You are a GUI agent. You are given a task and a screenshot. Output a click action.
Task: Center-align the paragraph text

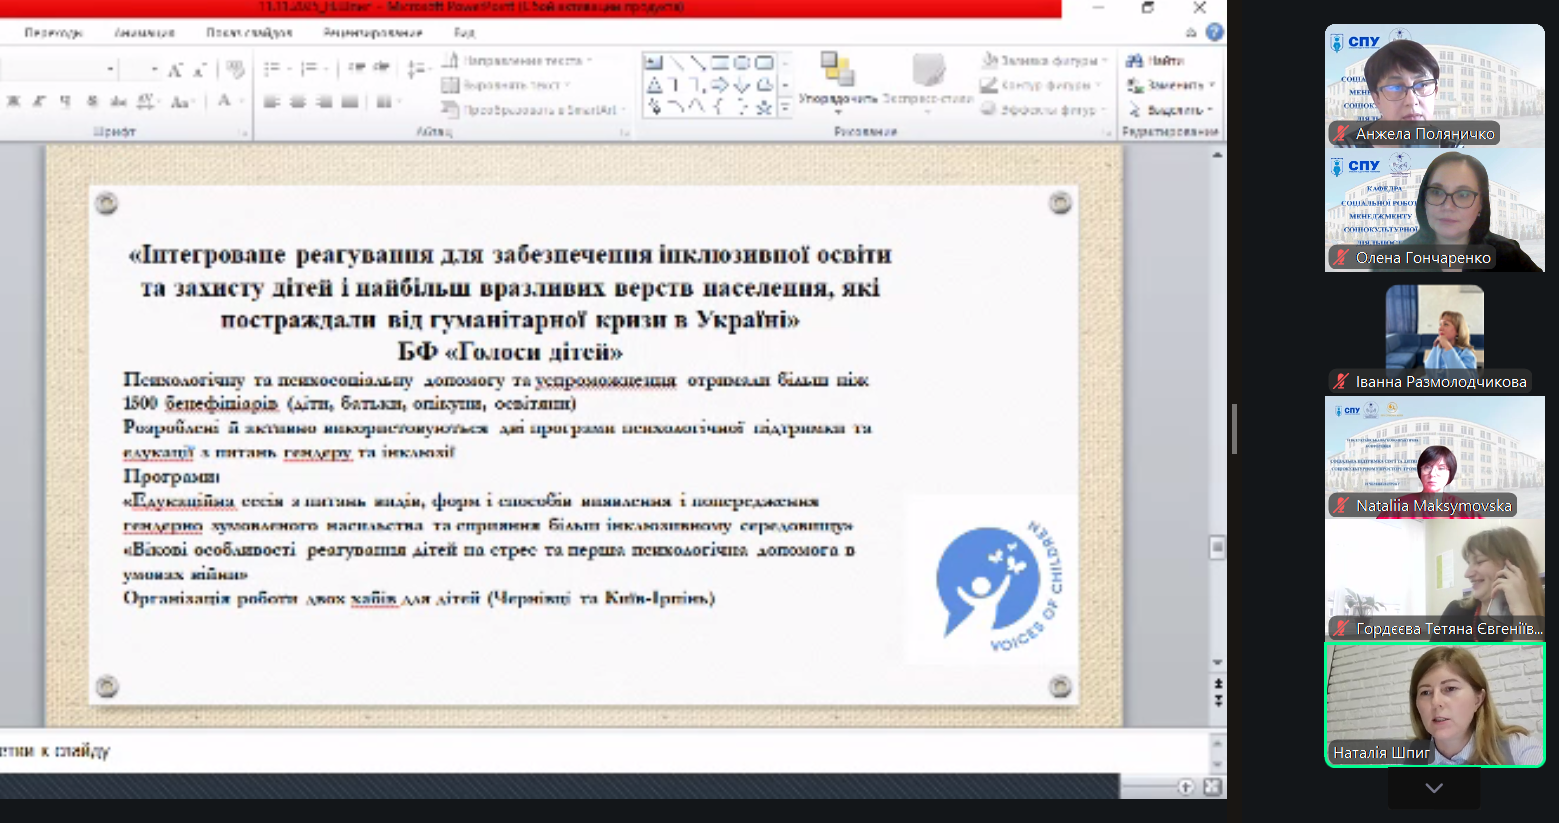point(298,101)
